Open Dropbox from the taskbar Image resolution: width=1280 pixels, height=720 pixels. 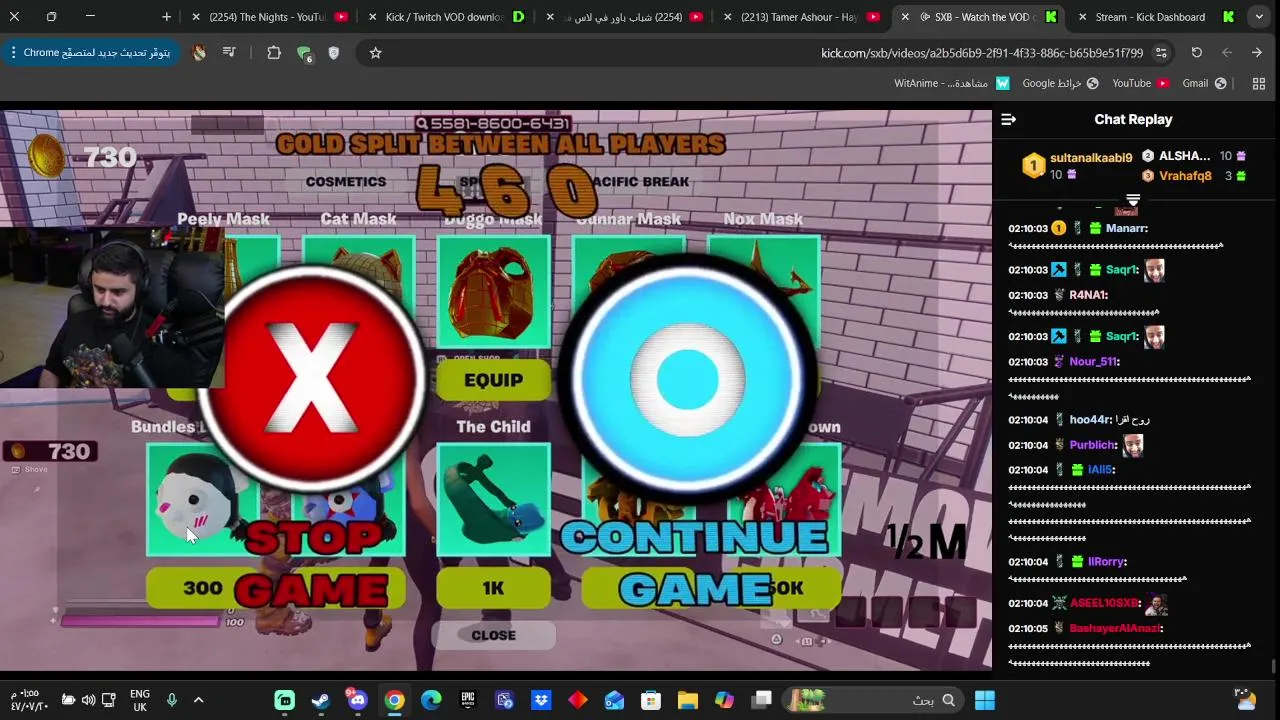(x=541, y=700)
